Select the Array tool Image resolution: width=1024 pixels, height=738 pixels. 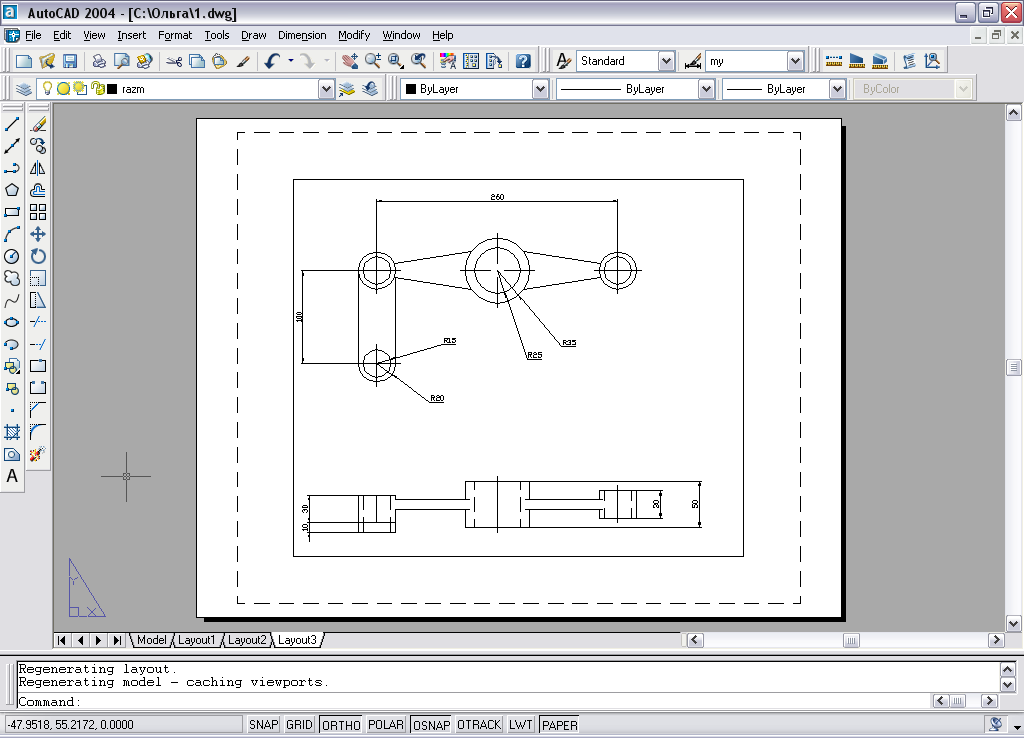point(38,212)
